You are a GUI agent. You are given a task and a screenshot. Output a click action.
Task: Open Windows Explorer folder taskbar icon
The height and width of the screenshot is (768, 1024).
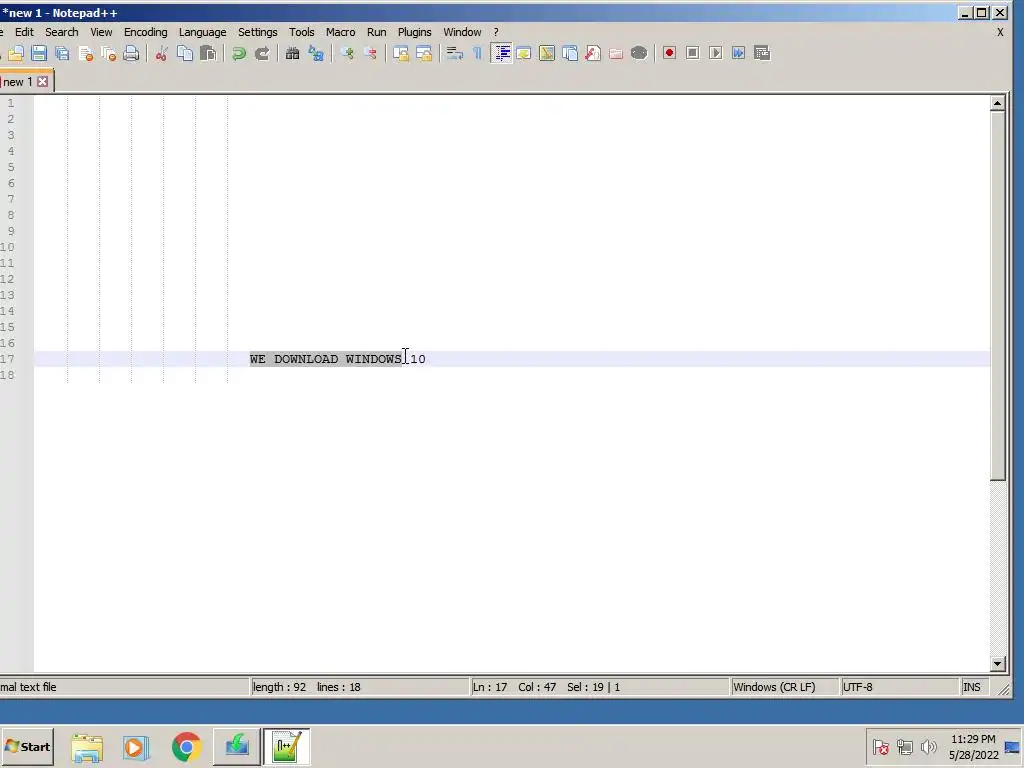click(87, 747)
